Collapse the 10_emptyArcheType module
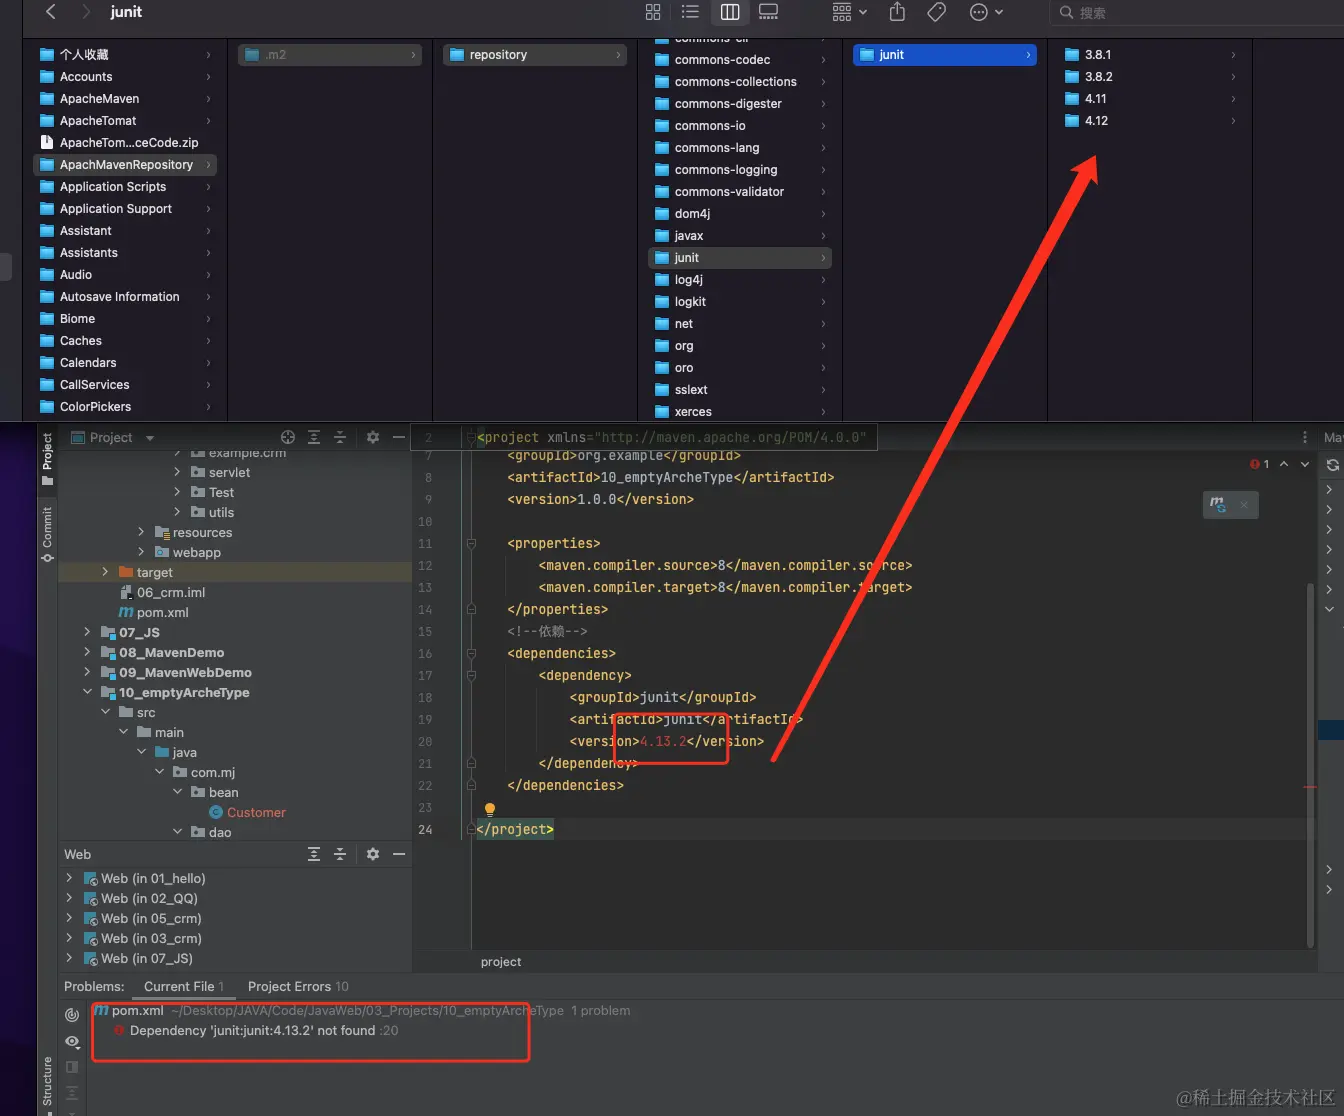1344x1116 pixels. tap(87, 692)
